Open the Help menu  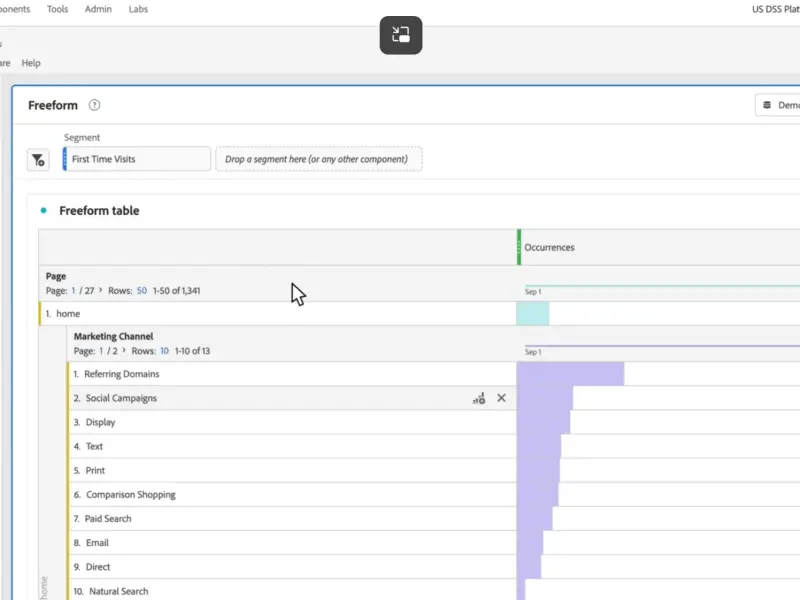(31, 63)
